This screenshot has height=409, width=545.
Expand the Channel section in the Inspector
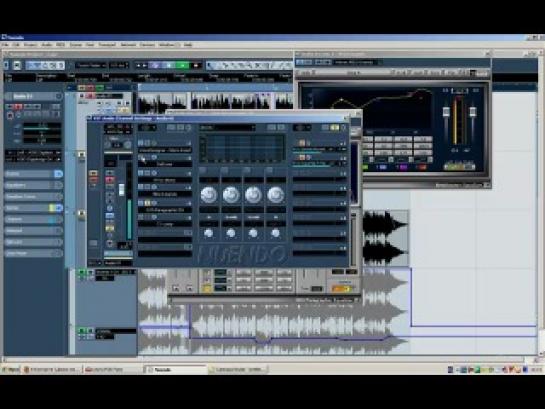[34, 219]
